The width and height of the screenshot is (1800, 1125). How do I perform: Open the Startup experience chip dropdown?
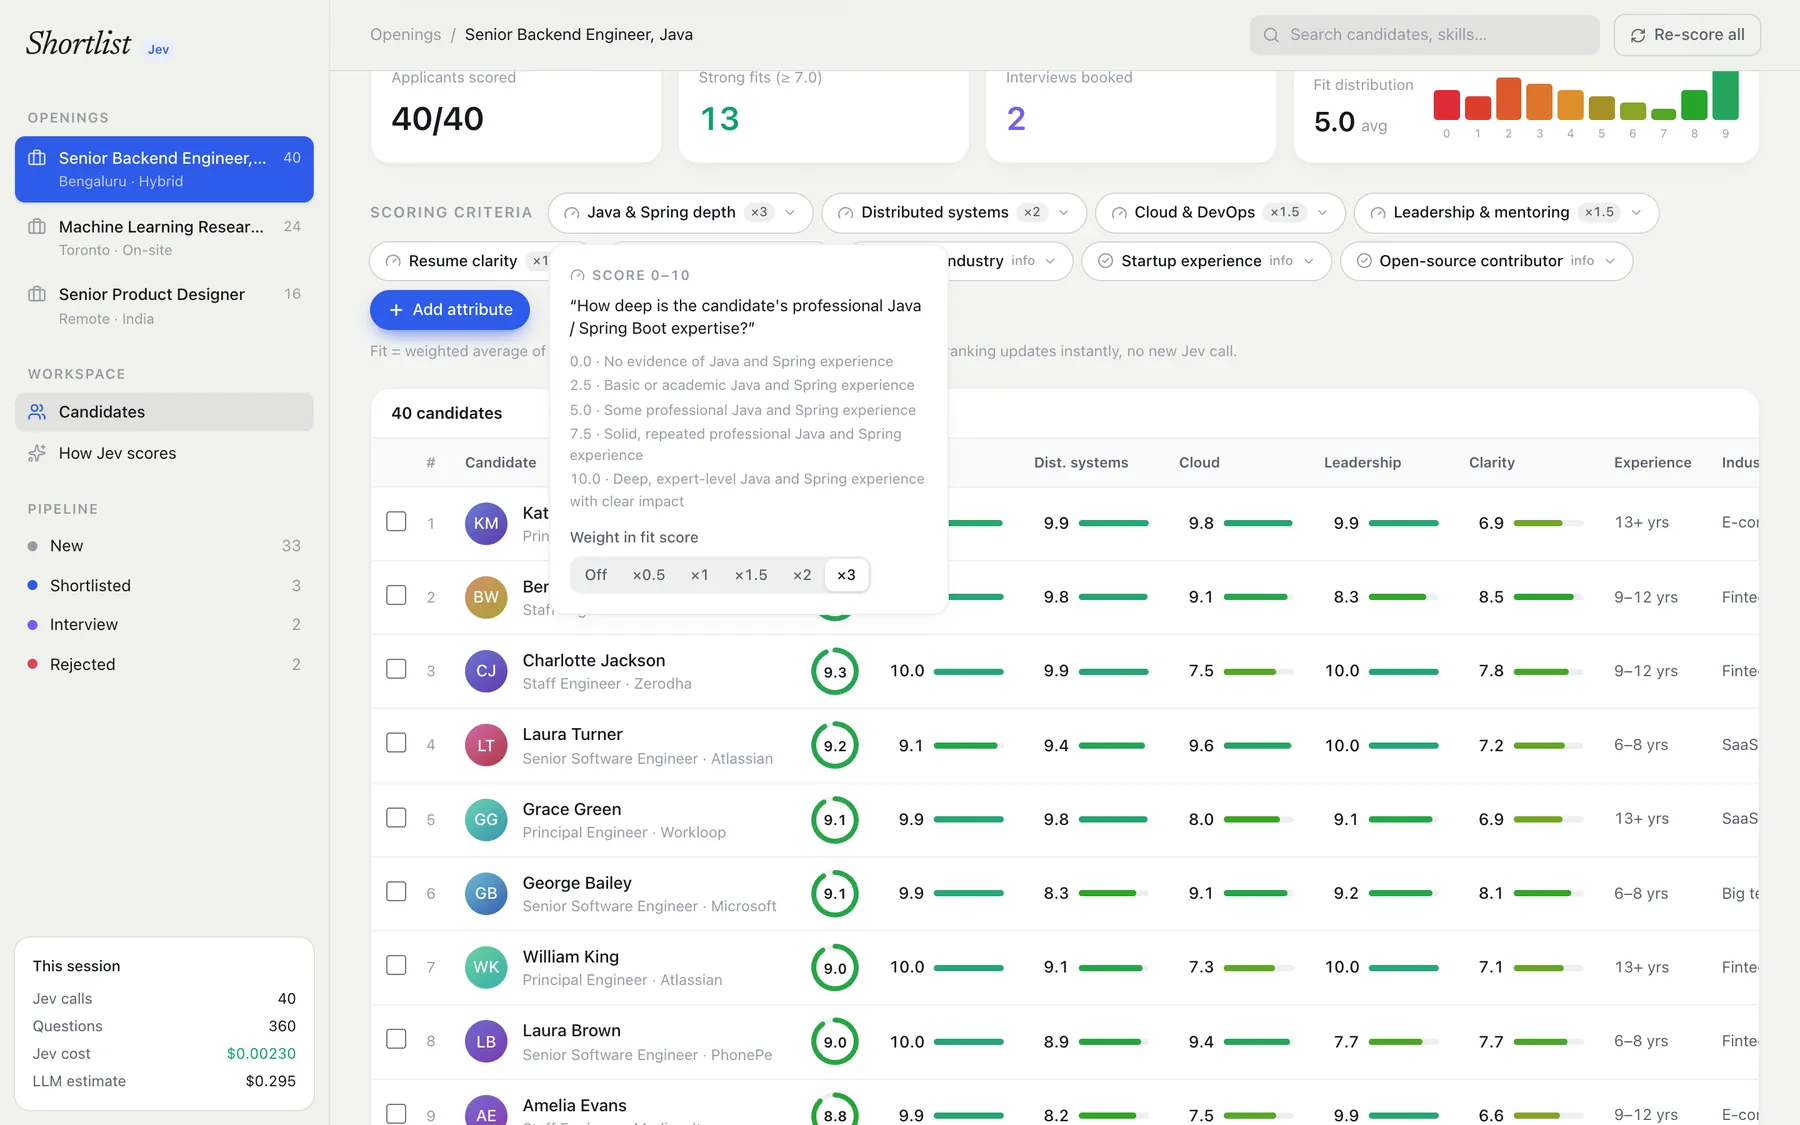pos(1309,261)
